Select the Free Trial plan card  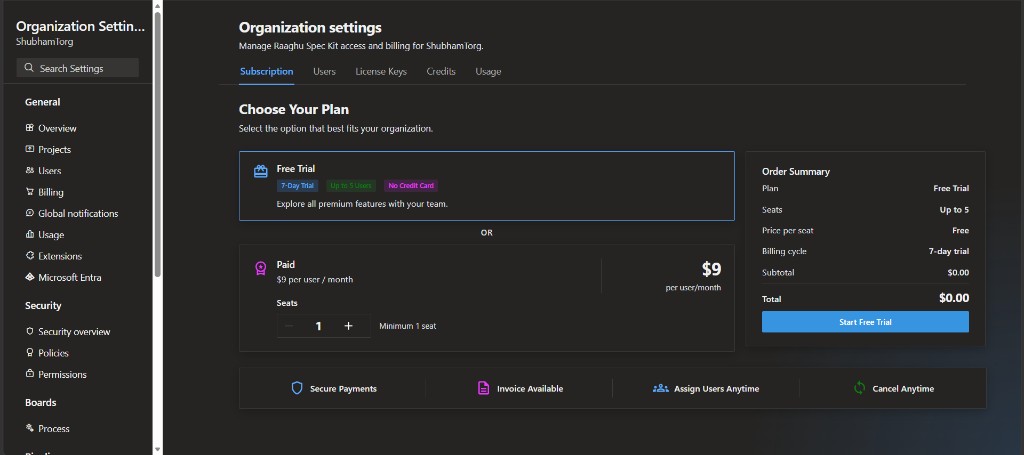click(x=487, y=186)
